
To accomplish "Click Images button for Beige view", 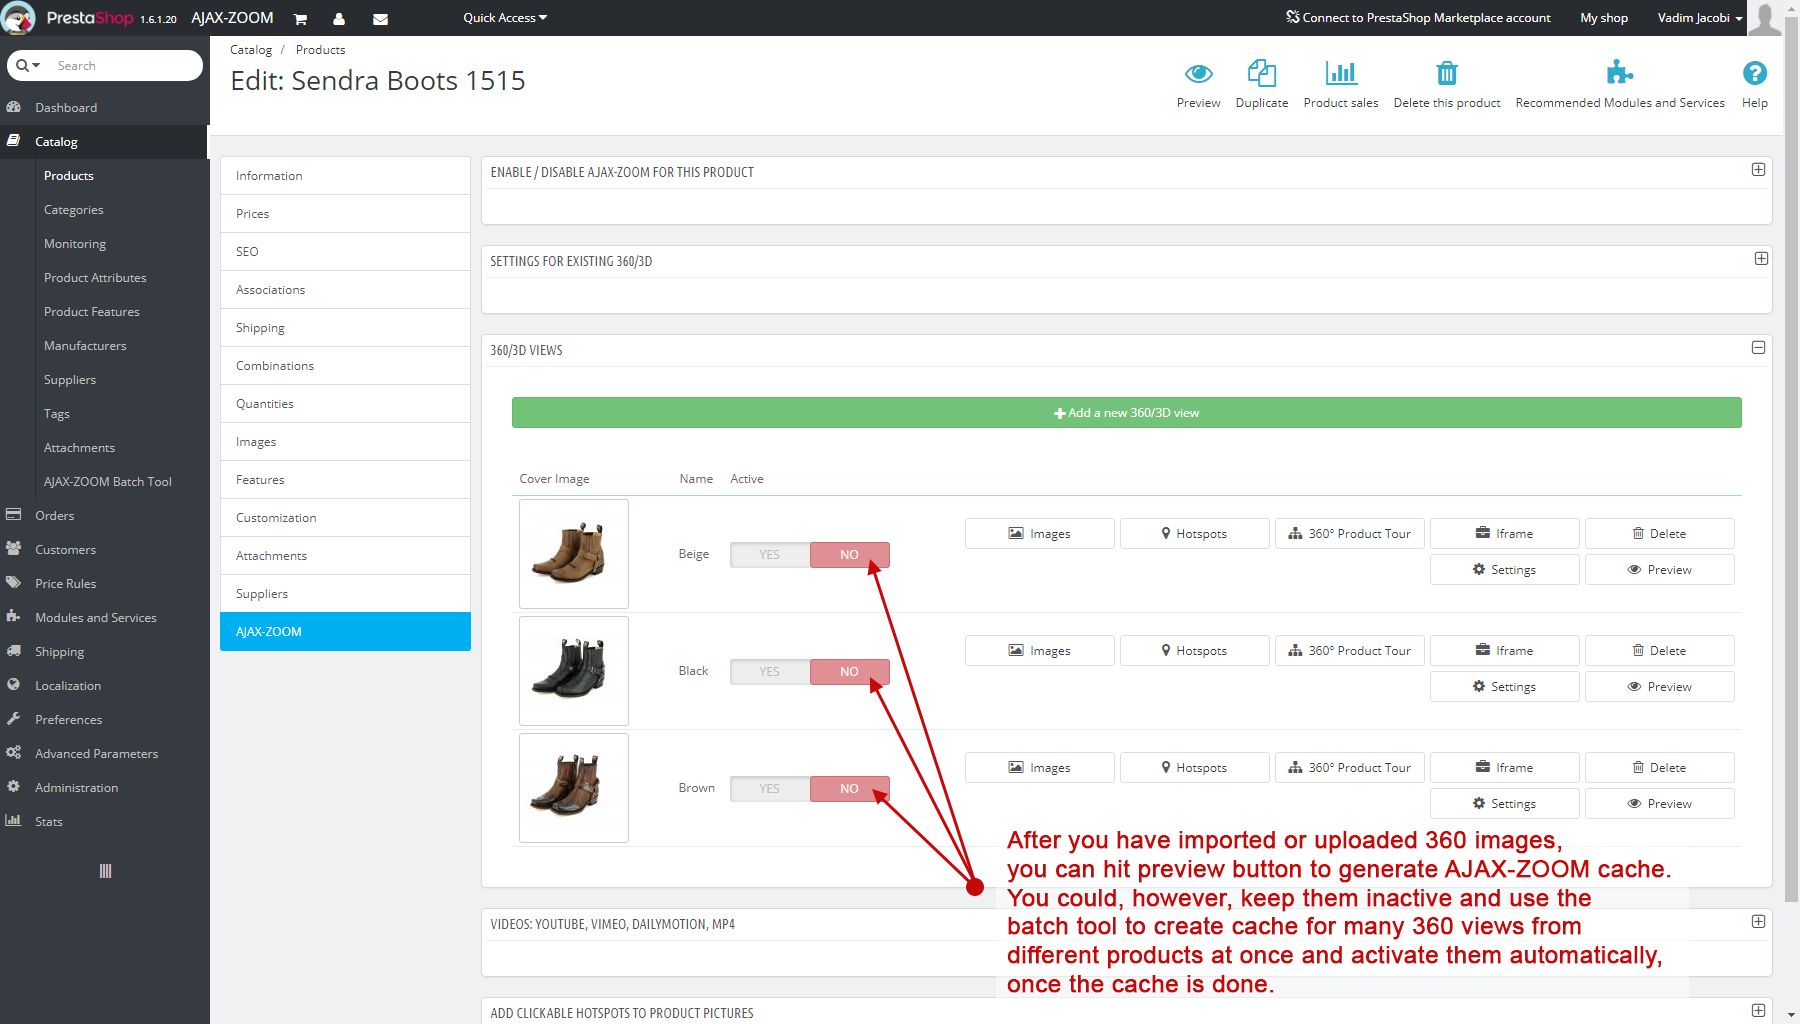I will (x=1040, y=534).
